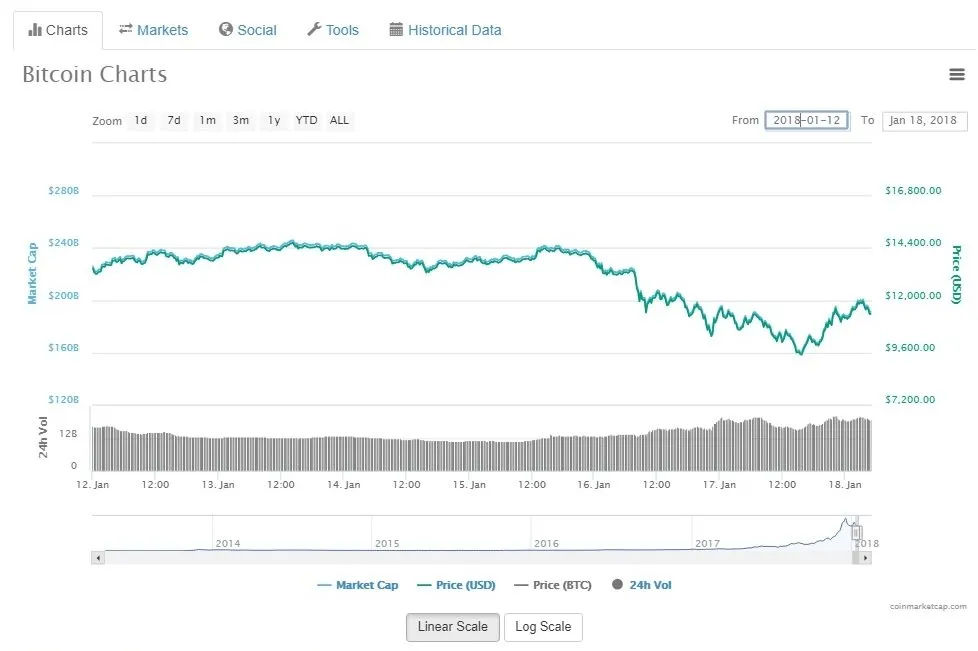Click the $14,400.00 price axis label
This screenshot has width=978, height=651.
tap(913, 243)
